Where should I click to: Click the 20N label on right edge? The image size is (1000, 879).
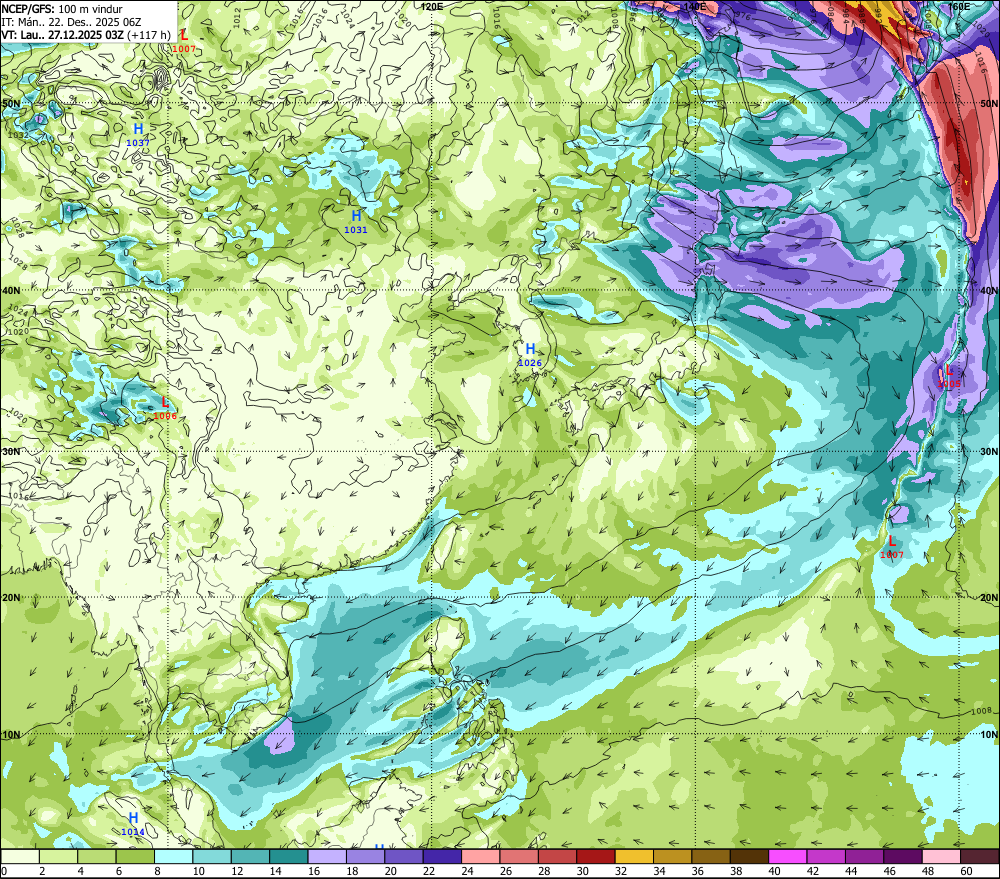(989, 598)
